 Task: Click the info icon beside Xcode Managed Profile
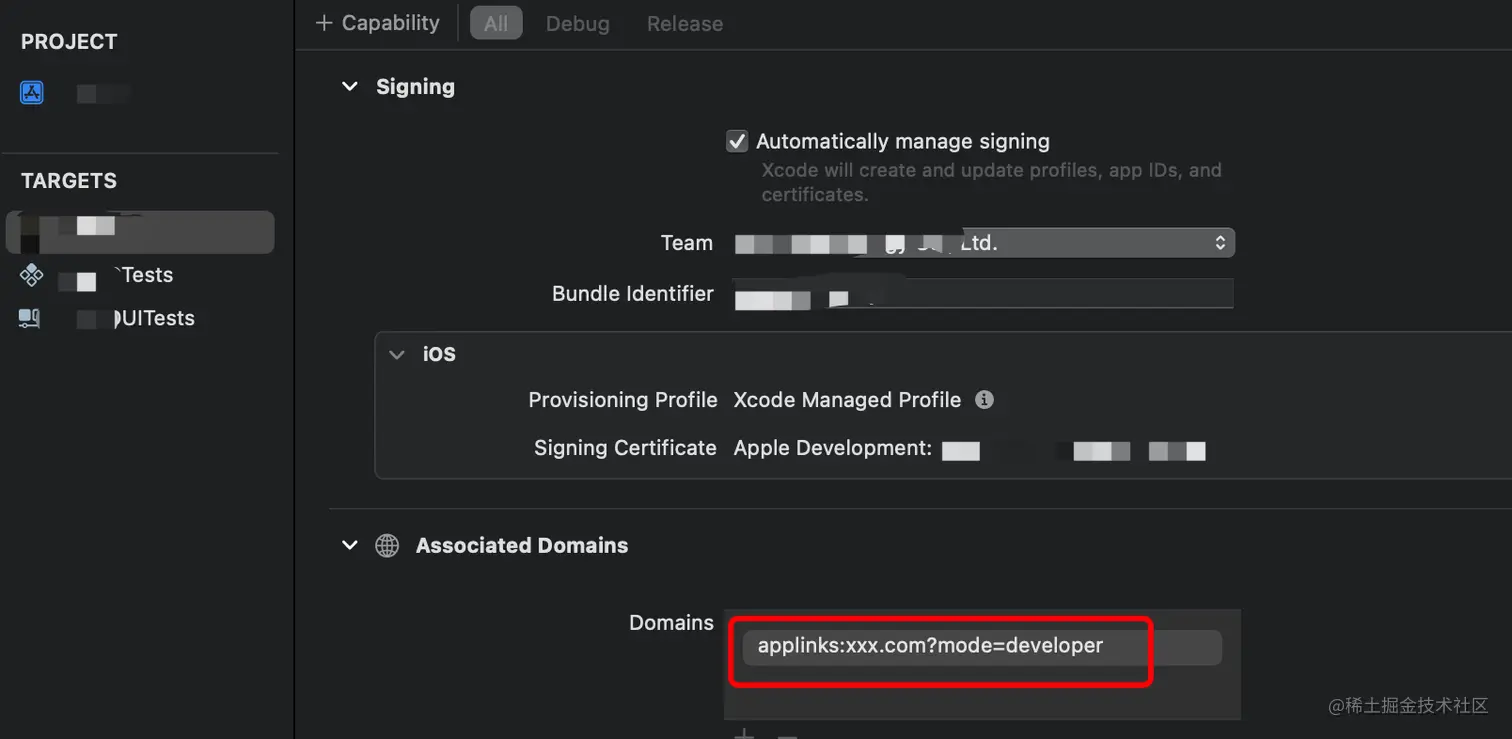(984, 400)
